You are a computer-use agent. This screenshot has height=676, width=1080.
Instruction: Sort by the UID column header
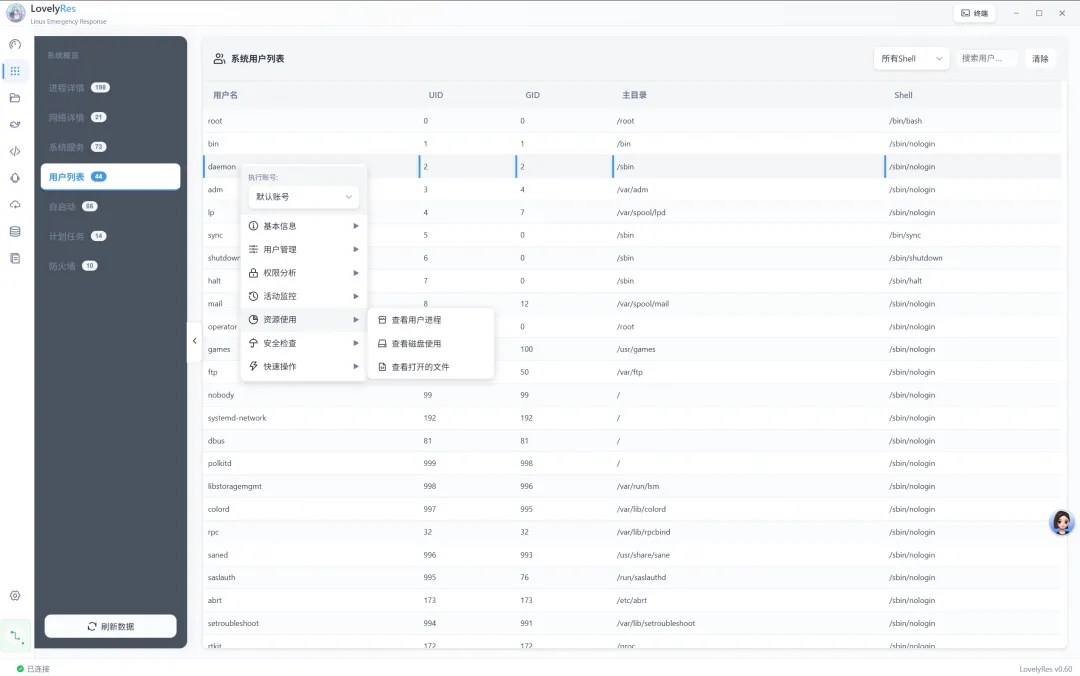(435, 95)
